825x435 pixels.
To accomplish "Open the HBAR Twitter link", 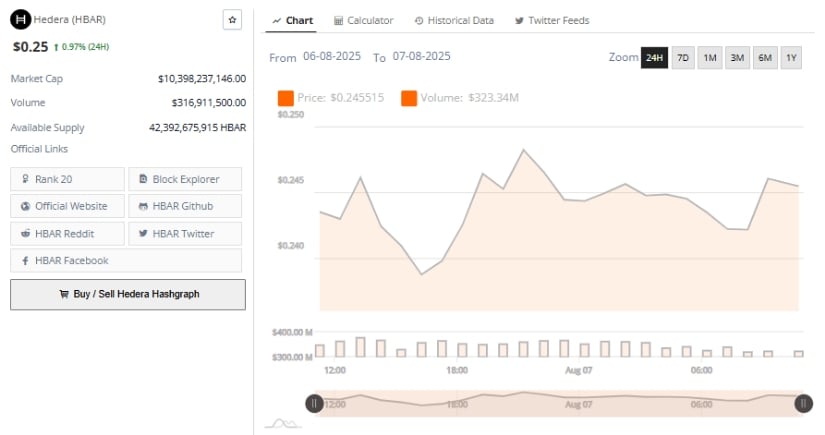I will (x=185, y=234).
